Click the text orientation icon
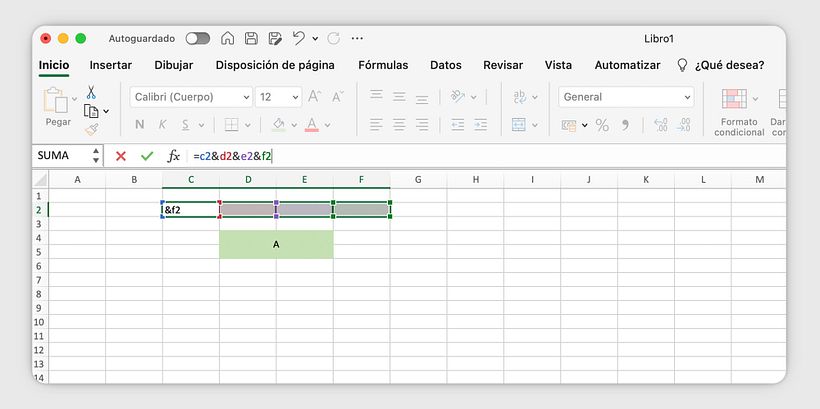The width and height of the screenshot is (820, 409). tap(458, 96)
